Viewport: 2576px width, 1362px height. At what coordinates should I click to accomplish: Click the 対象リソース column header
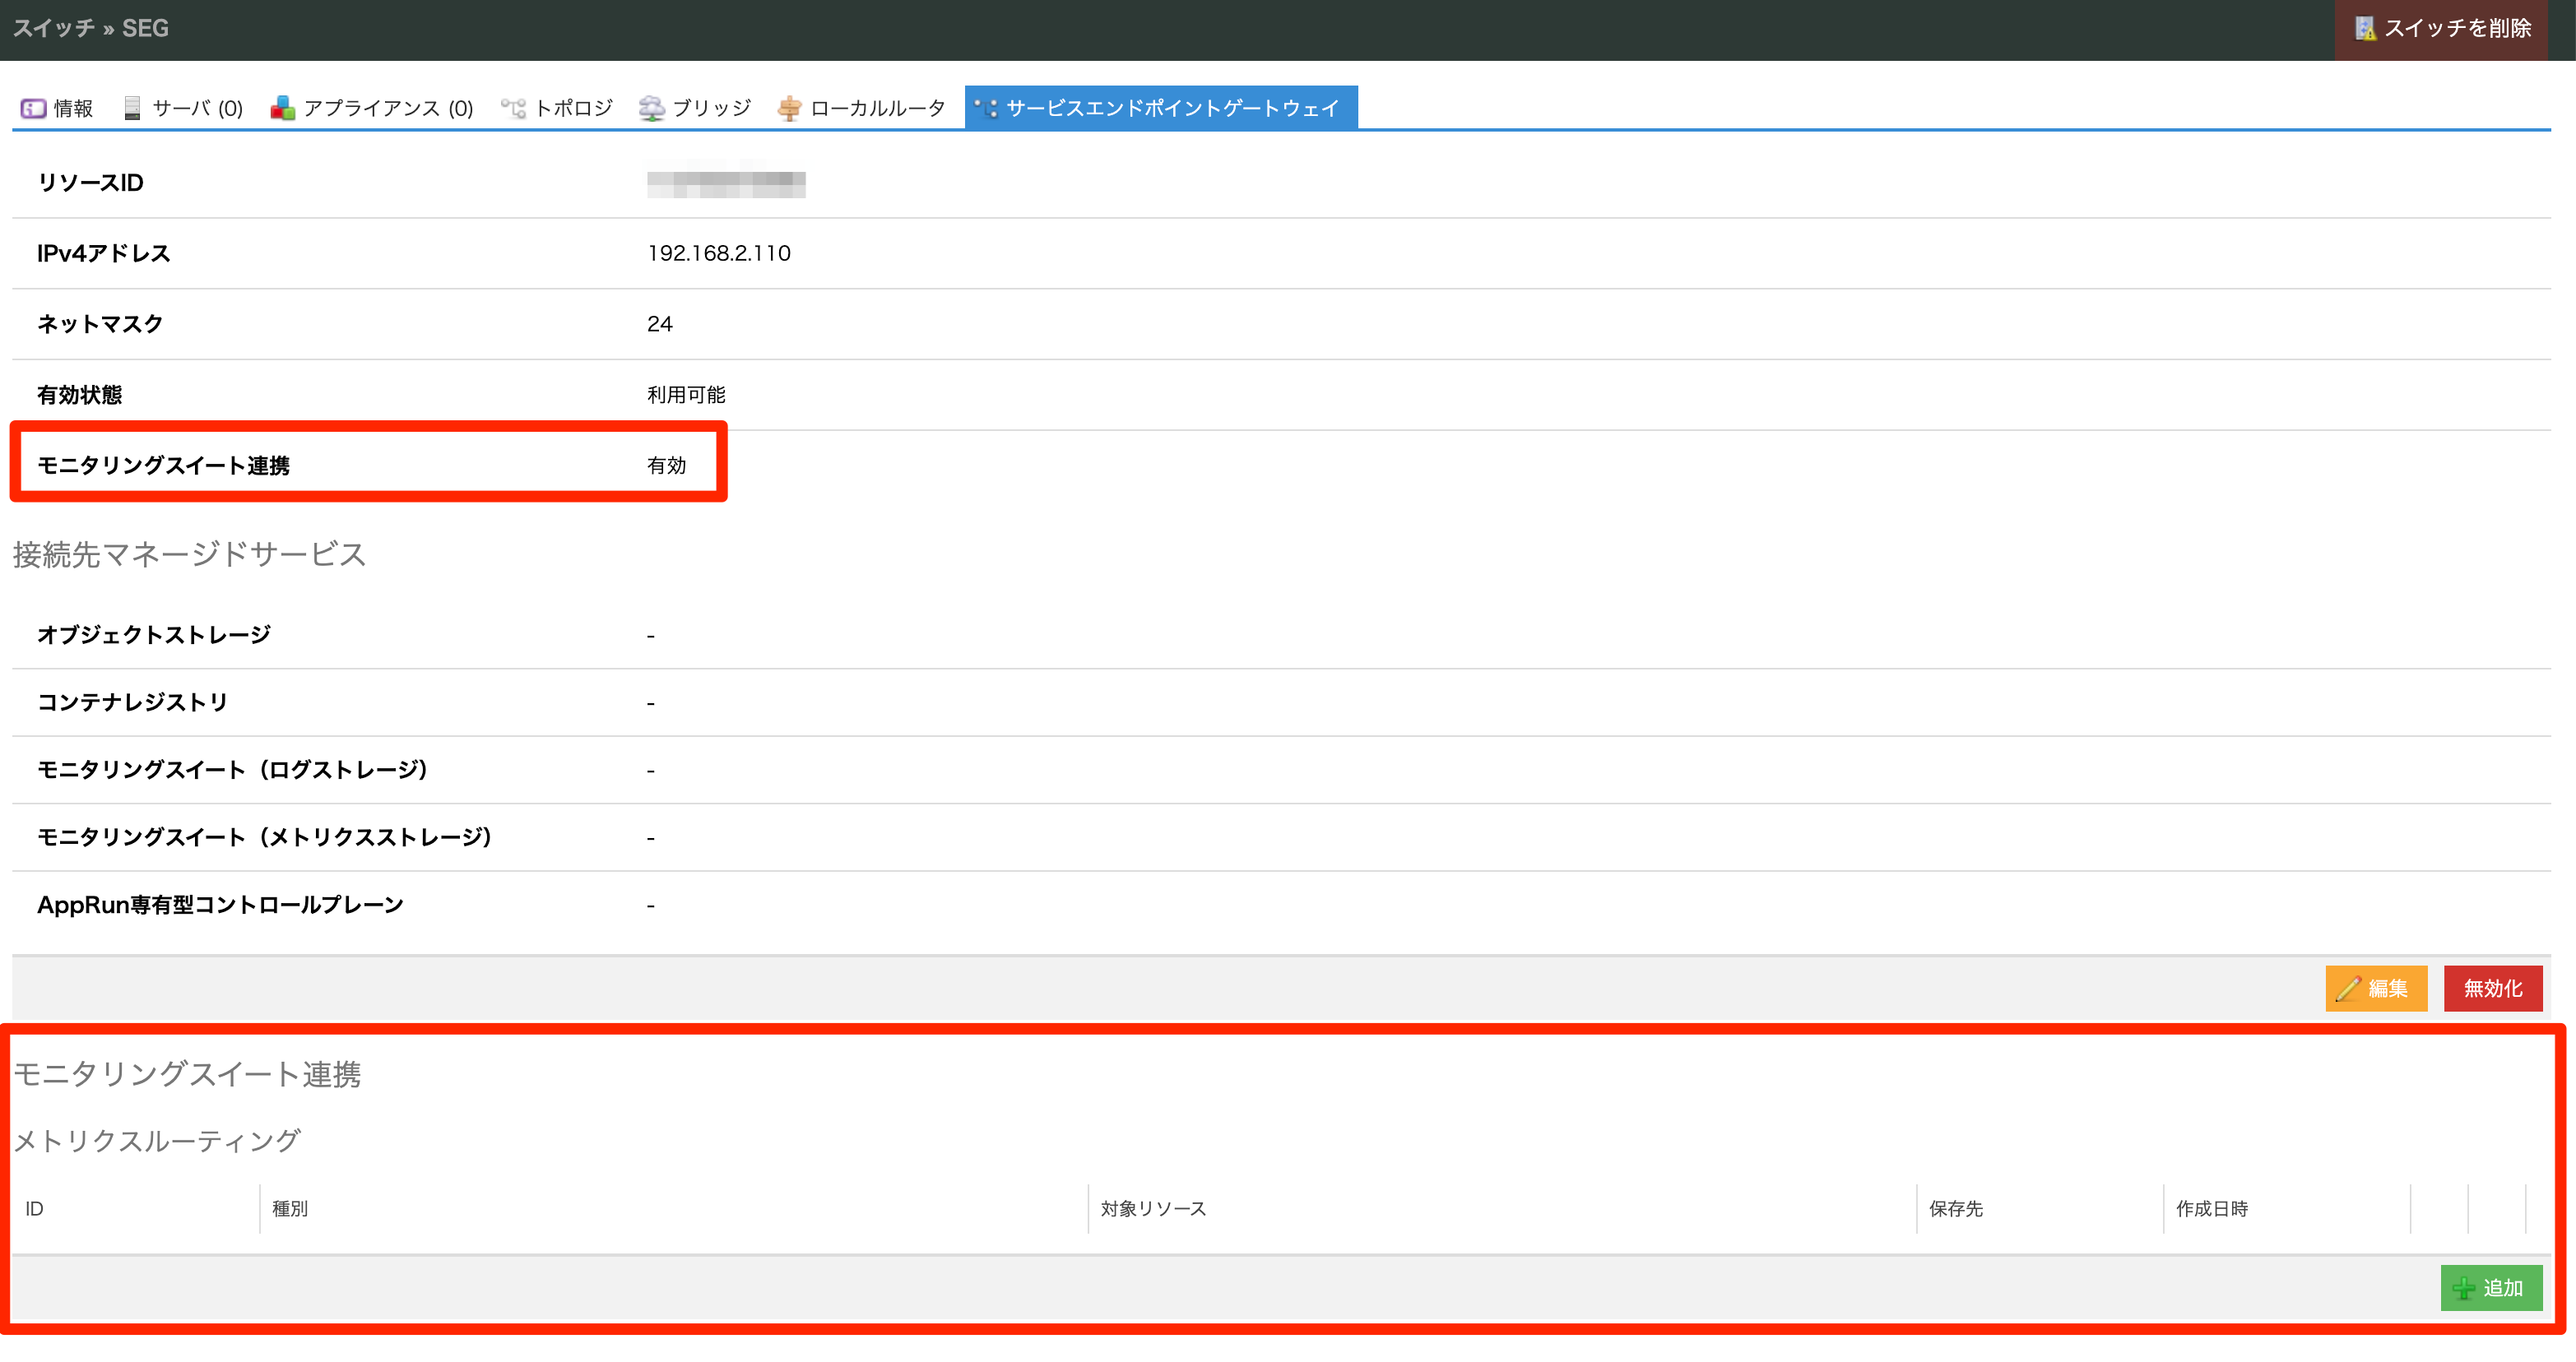1153,1209
